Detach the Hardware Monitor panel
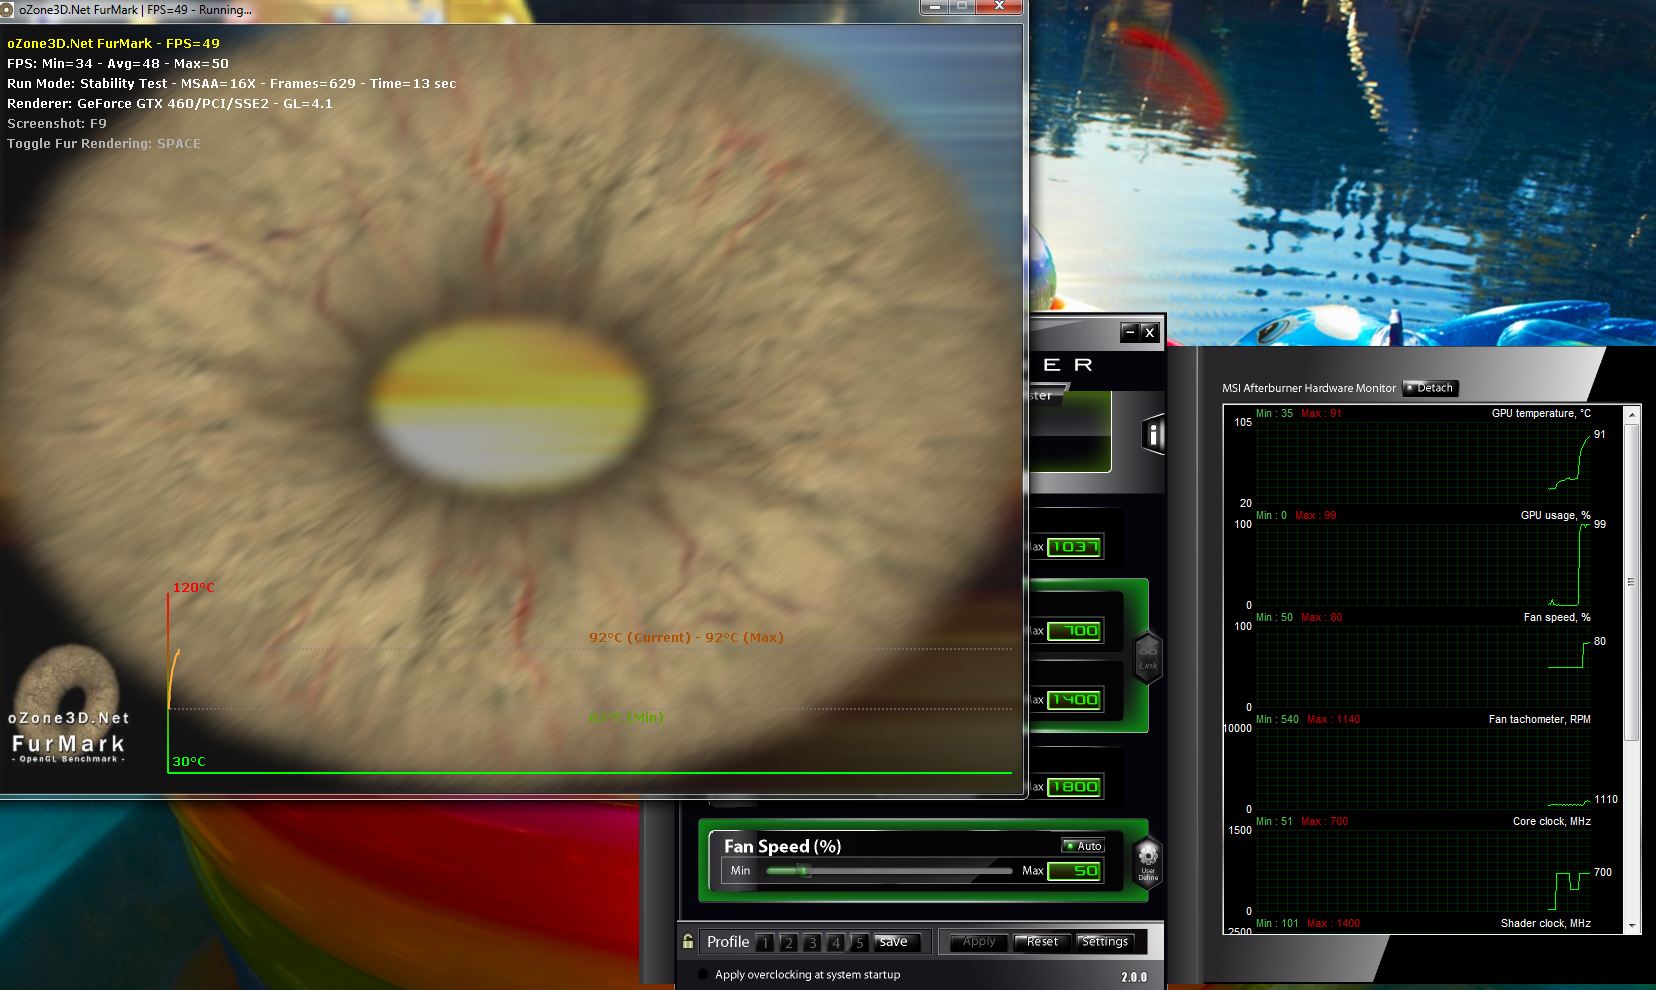 tap(1431, 388)
